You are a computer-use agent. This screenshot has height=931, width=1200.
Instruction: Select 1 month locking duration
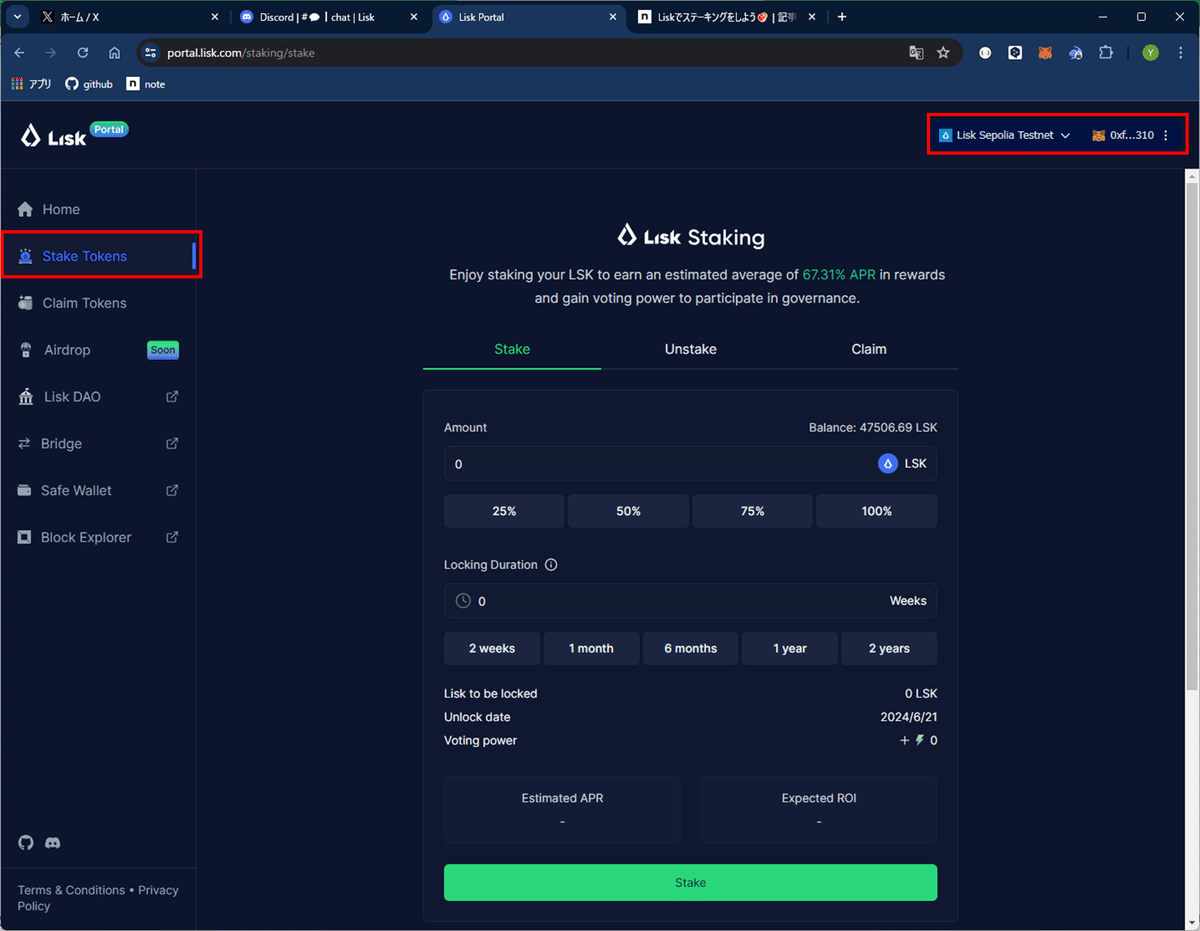(x=591, y=648)
